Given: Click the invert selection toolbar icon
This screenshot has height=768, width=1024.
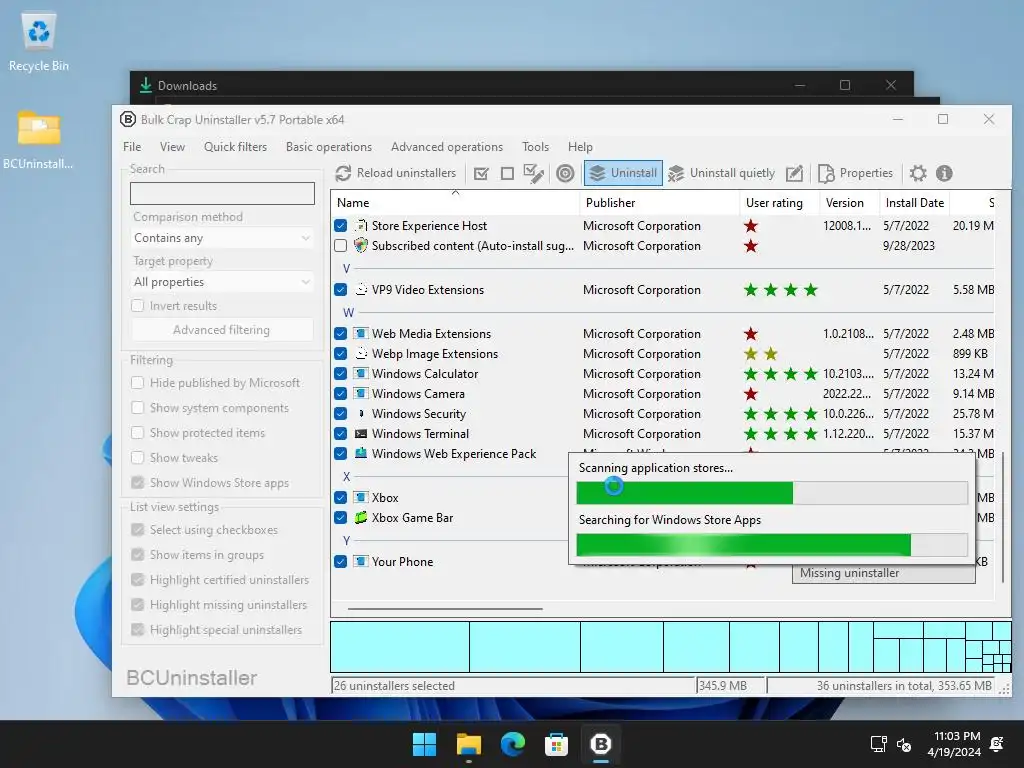Looking at the screenshot, I should [x=534, y=174].
